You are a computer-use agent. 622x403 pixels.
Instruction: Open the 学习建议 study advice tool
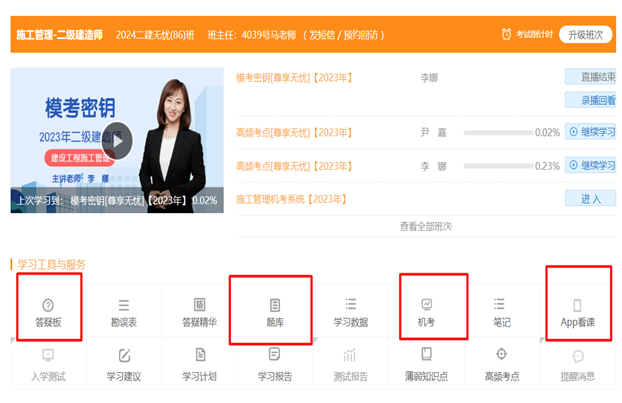(124, 365)
